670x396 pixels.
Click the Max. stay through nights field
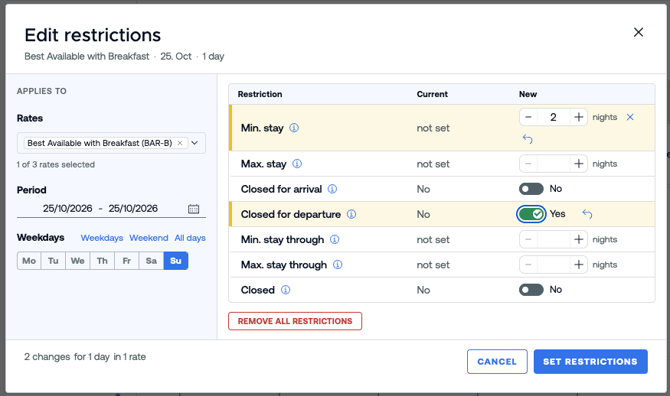point(553,264)
